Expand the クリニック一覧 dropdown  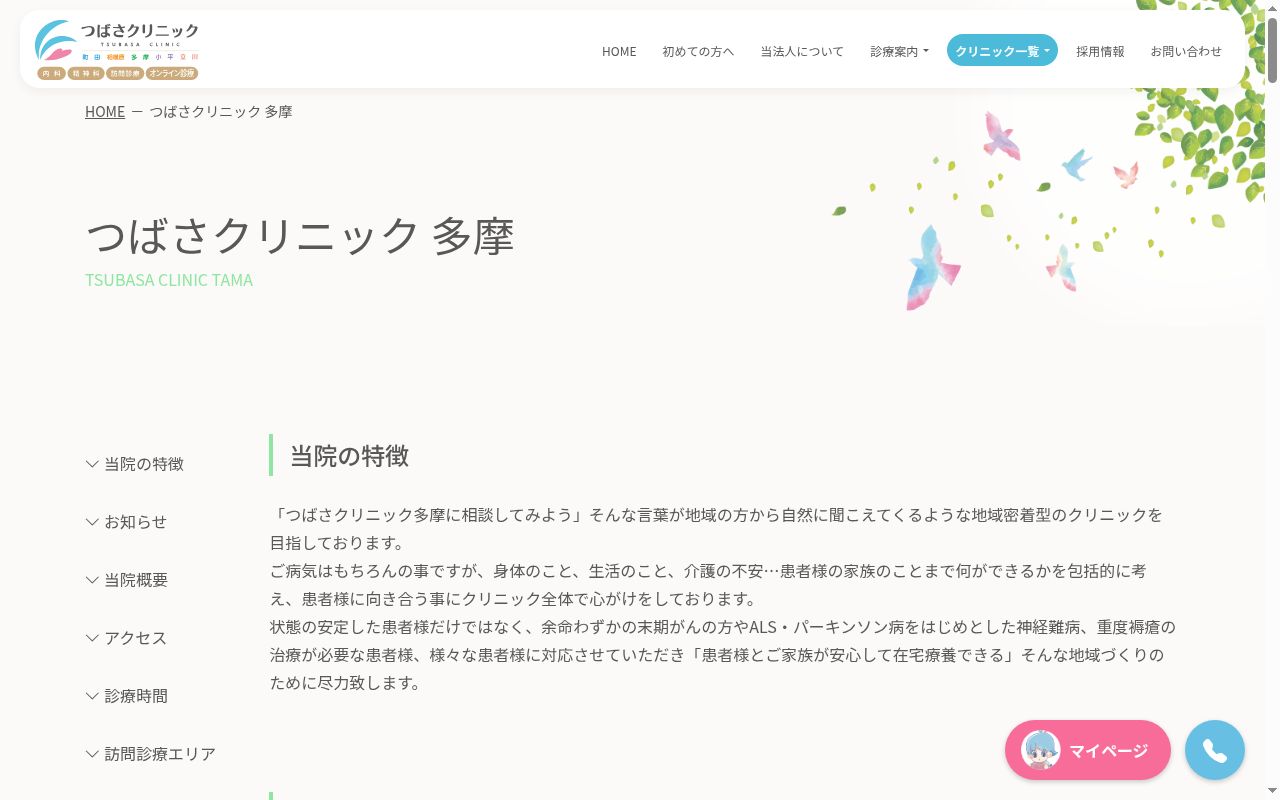(1002, 50)
